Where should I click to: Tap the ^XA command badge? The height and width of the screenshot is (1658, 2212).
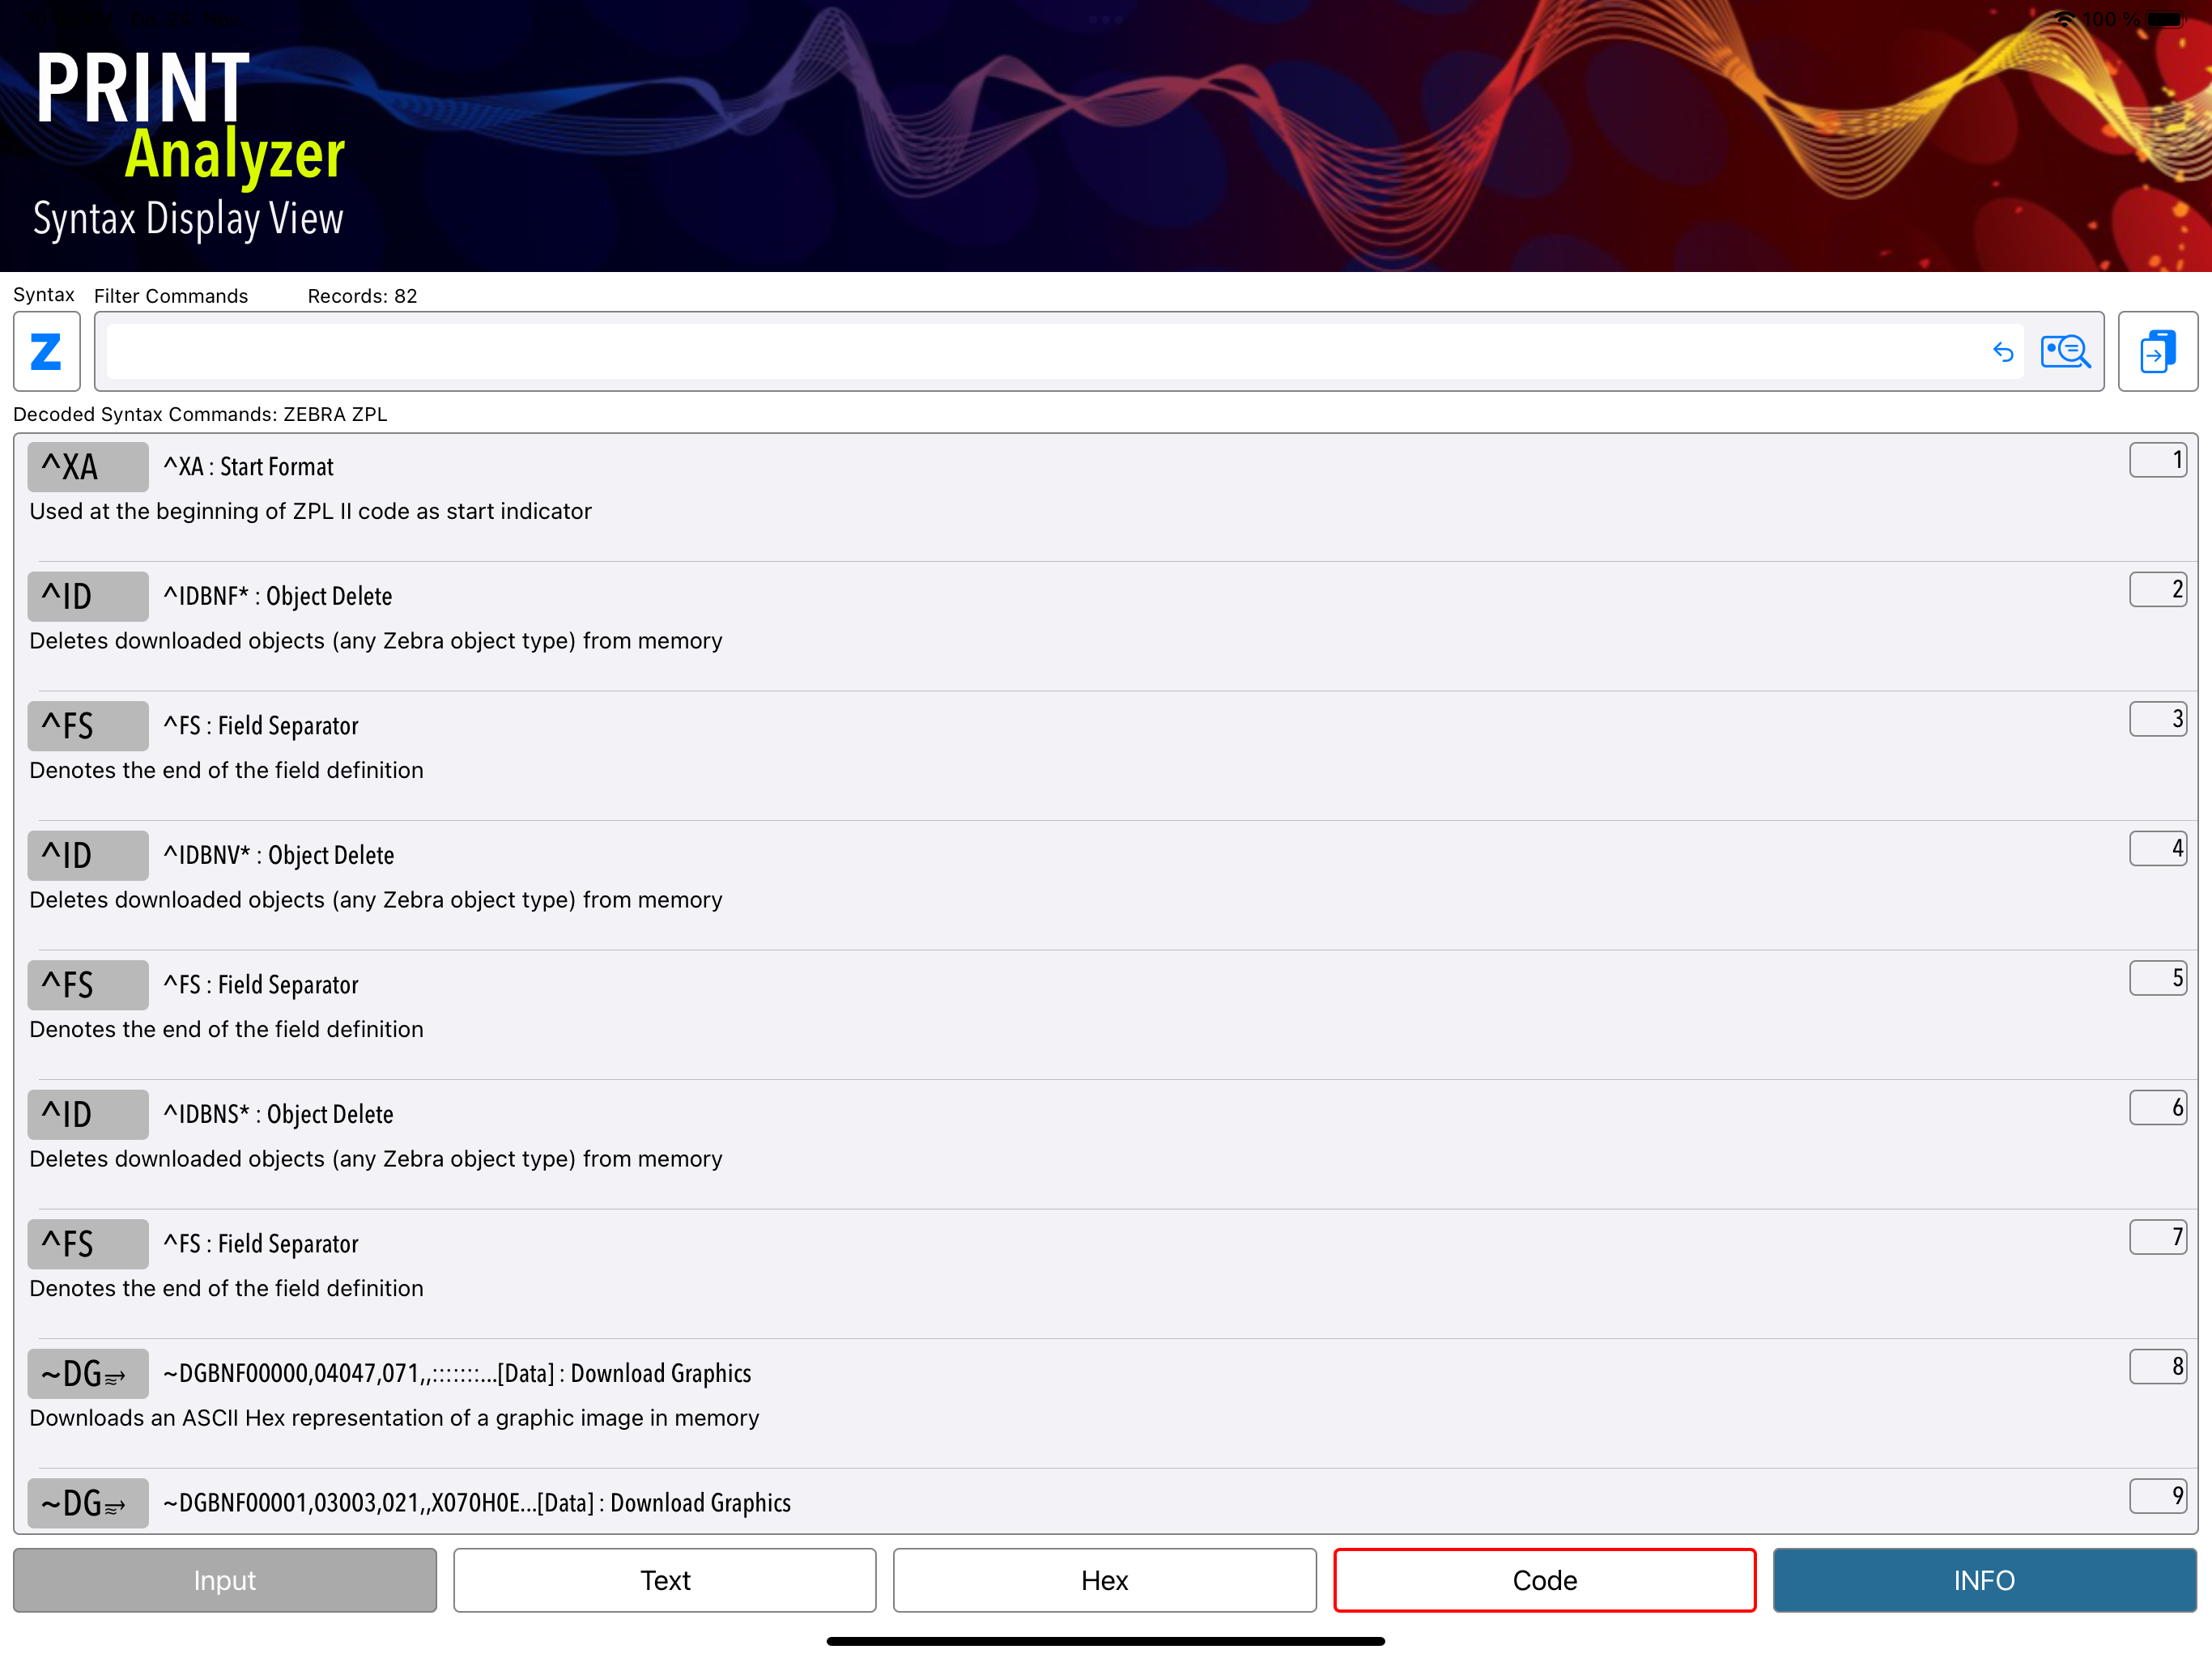point(88,467)
